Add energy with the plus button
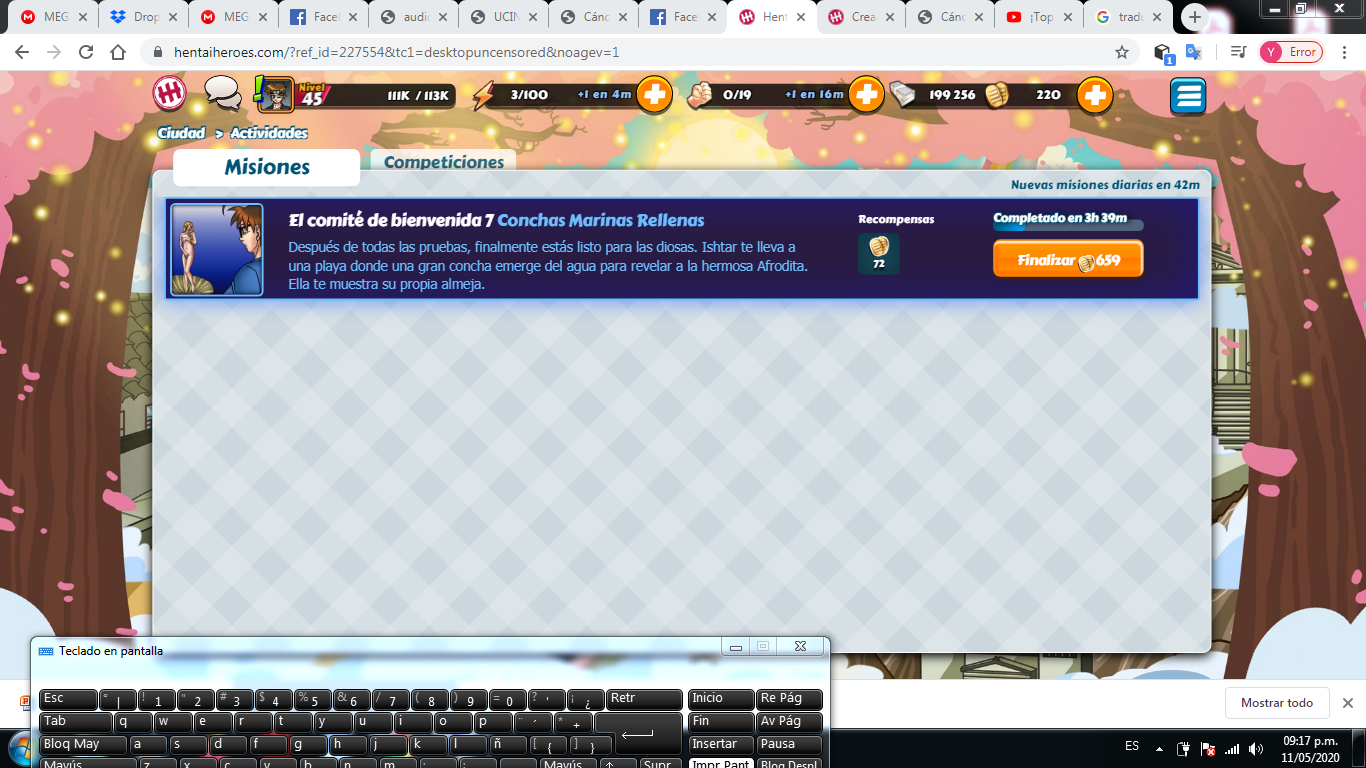The width and height of the screenshot is (1366, 768). (654, 95)
